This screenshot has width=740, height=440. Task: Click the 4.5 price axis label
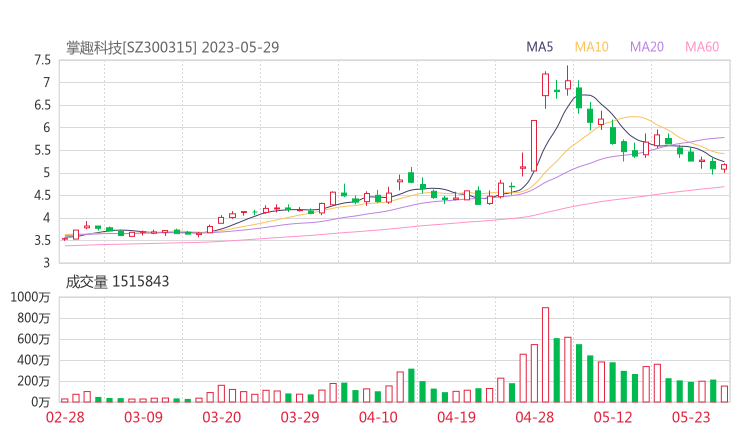click(42, 195)
